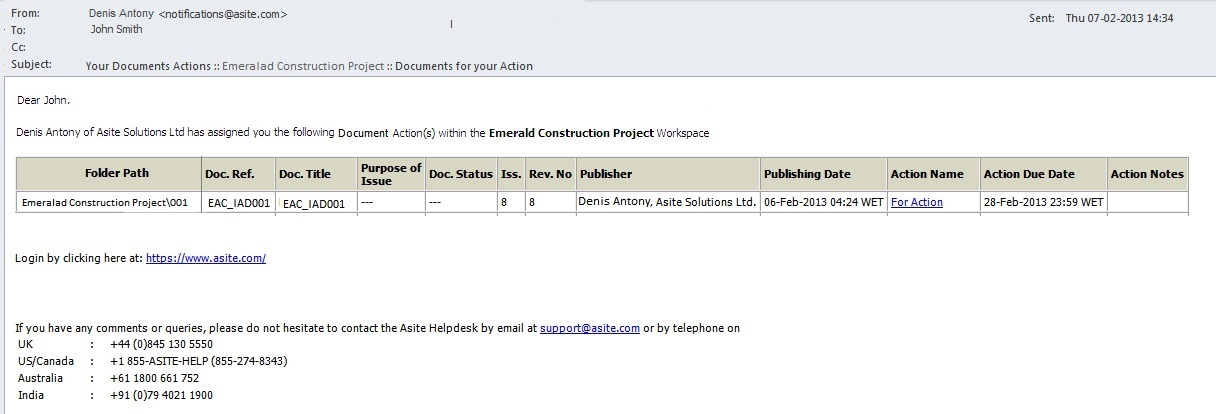Click the Purpose of Issue header
The image size is (1216, 414).
click(x=390, y=174)
